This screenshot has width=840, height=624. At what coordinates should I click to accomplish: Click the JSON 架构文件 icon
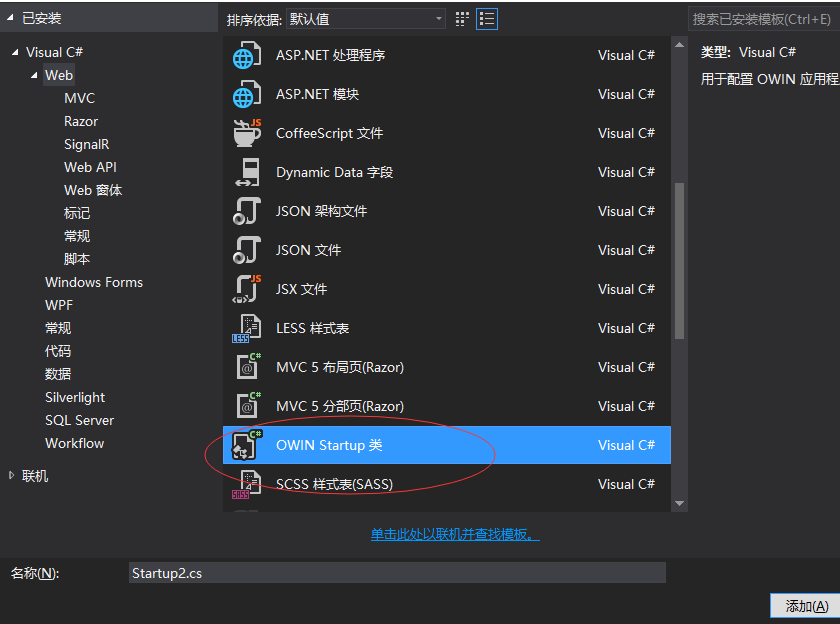(247, 211)
